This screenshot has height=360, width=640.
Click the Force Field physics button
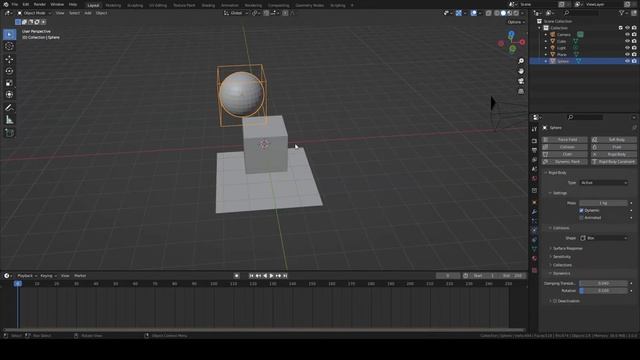point(565,140)
